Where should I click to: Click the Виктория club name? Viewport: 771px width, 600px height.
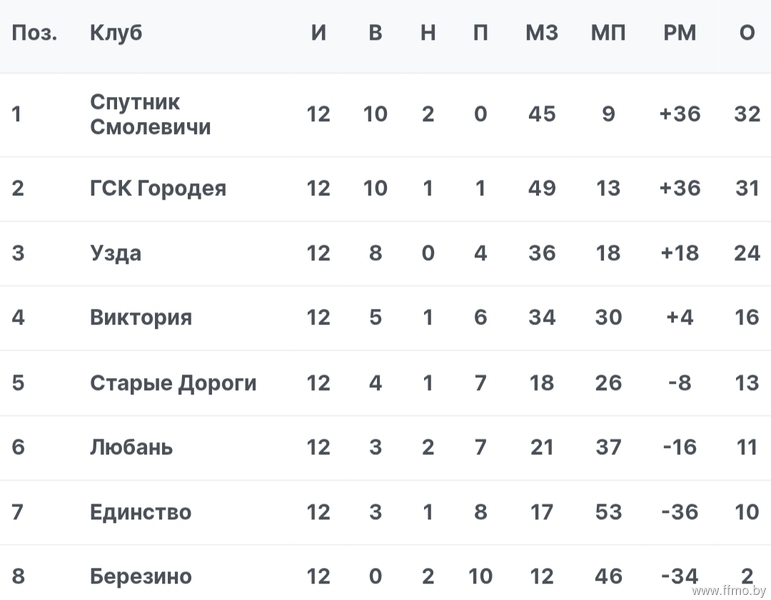(141, 317)
